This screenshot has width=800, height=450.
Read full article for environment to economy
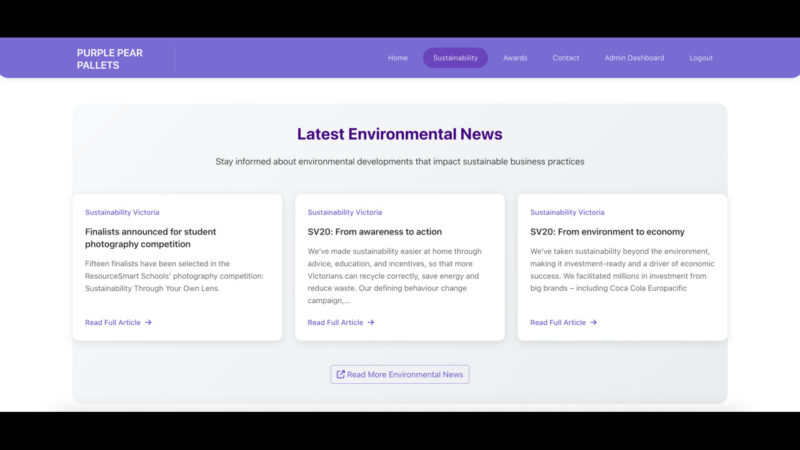click(563, 322)
